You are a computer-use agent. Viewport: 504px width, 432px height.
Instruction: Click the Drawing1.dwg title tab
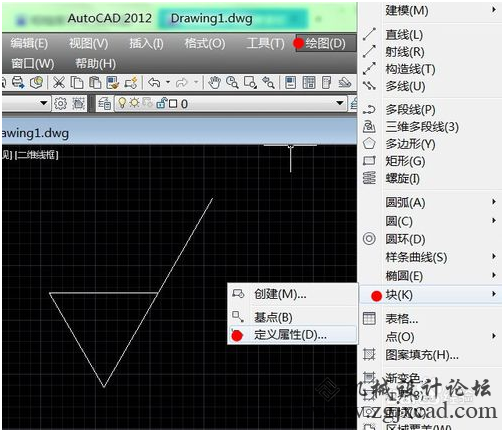point(211,19)
